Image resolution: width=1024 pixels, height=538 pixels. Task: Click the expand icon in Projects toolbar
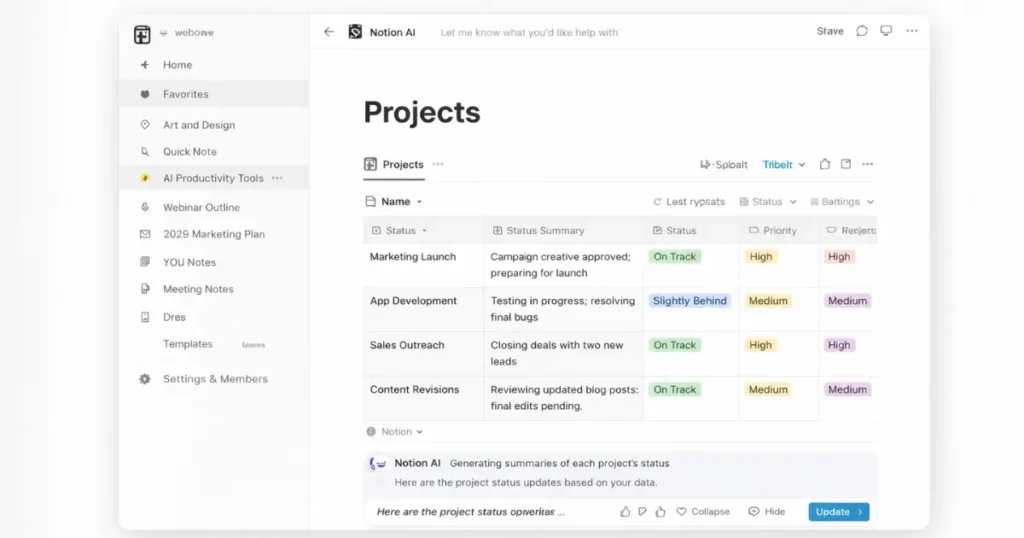(846, 165)
